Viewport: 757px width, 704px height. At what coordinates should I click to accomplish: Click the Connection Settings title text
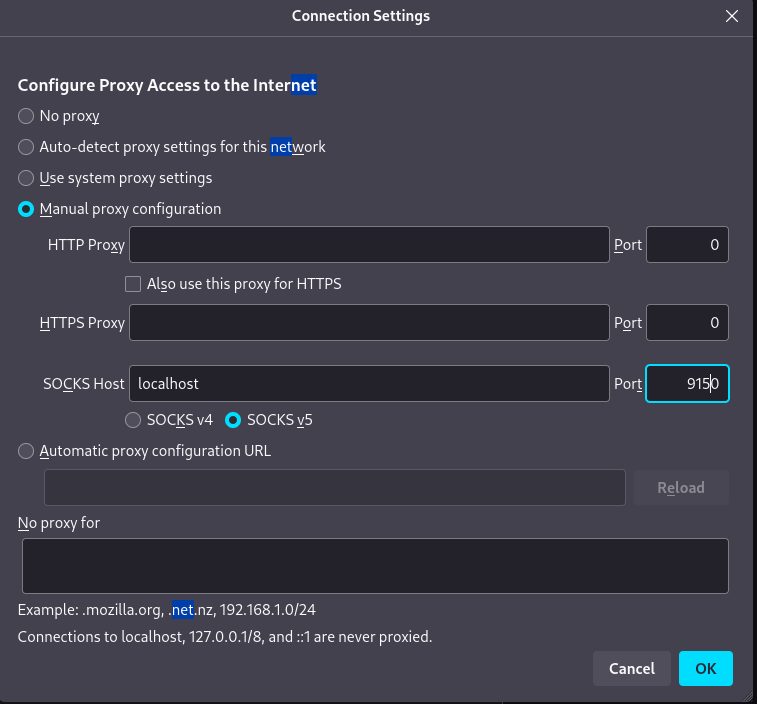(361, 16)
